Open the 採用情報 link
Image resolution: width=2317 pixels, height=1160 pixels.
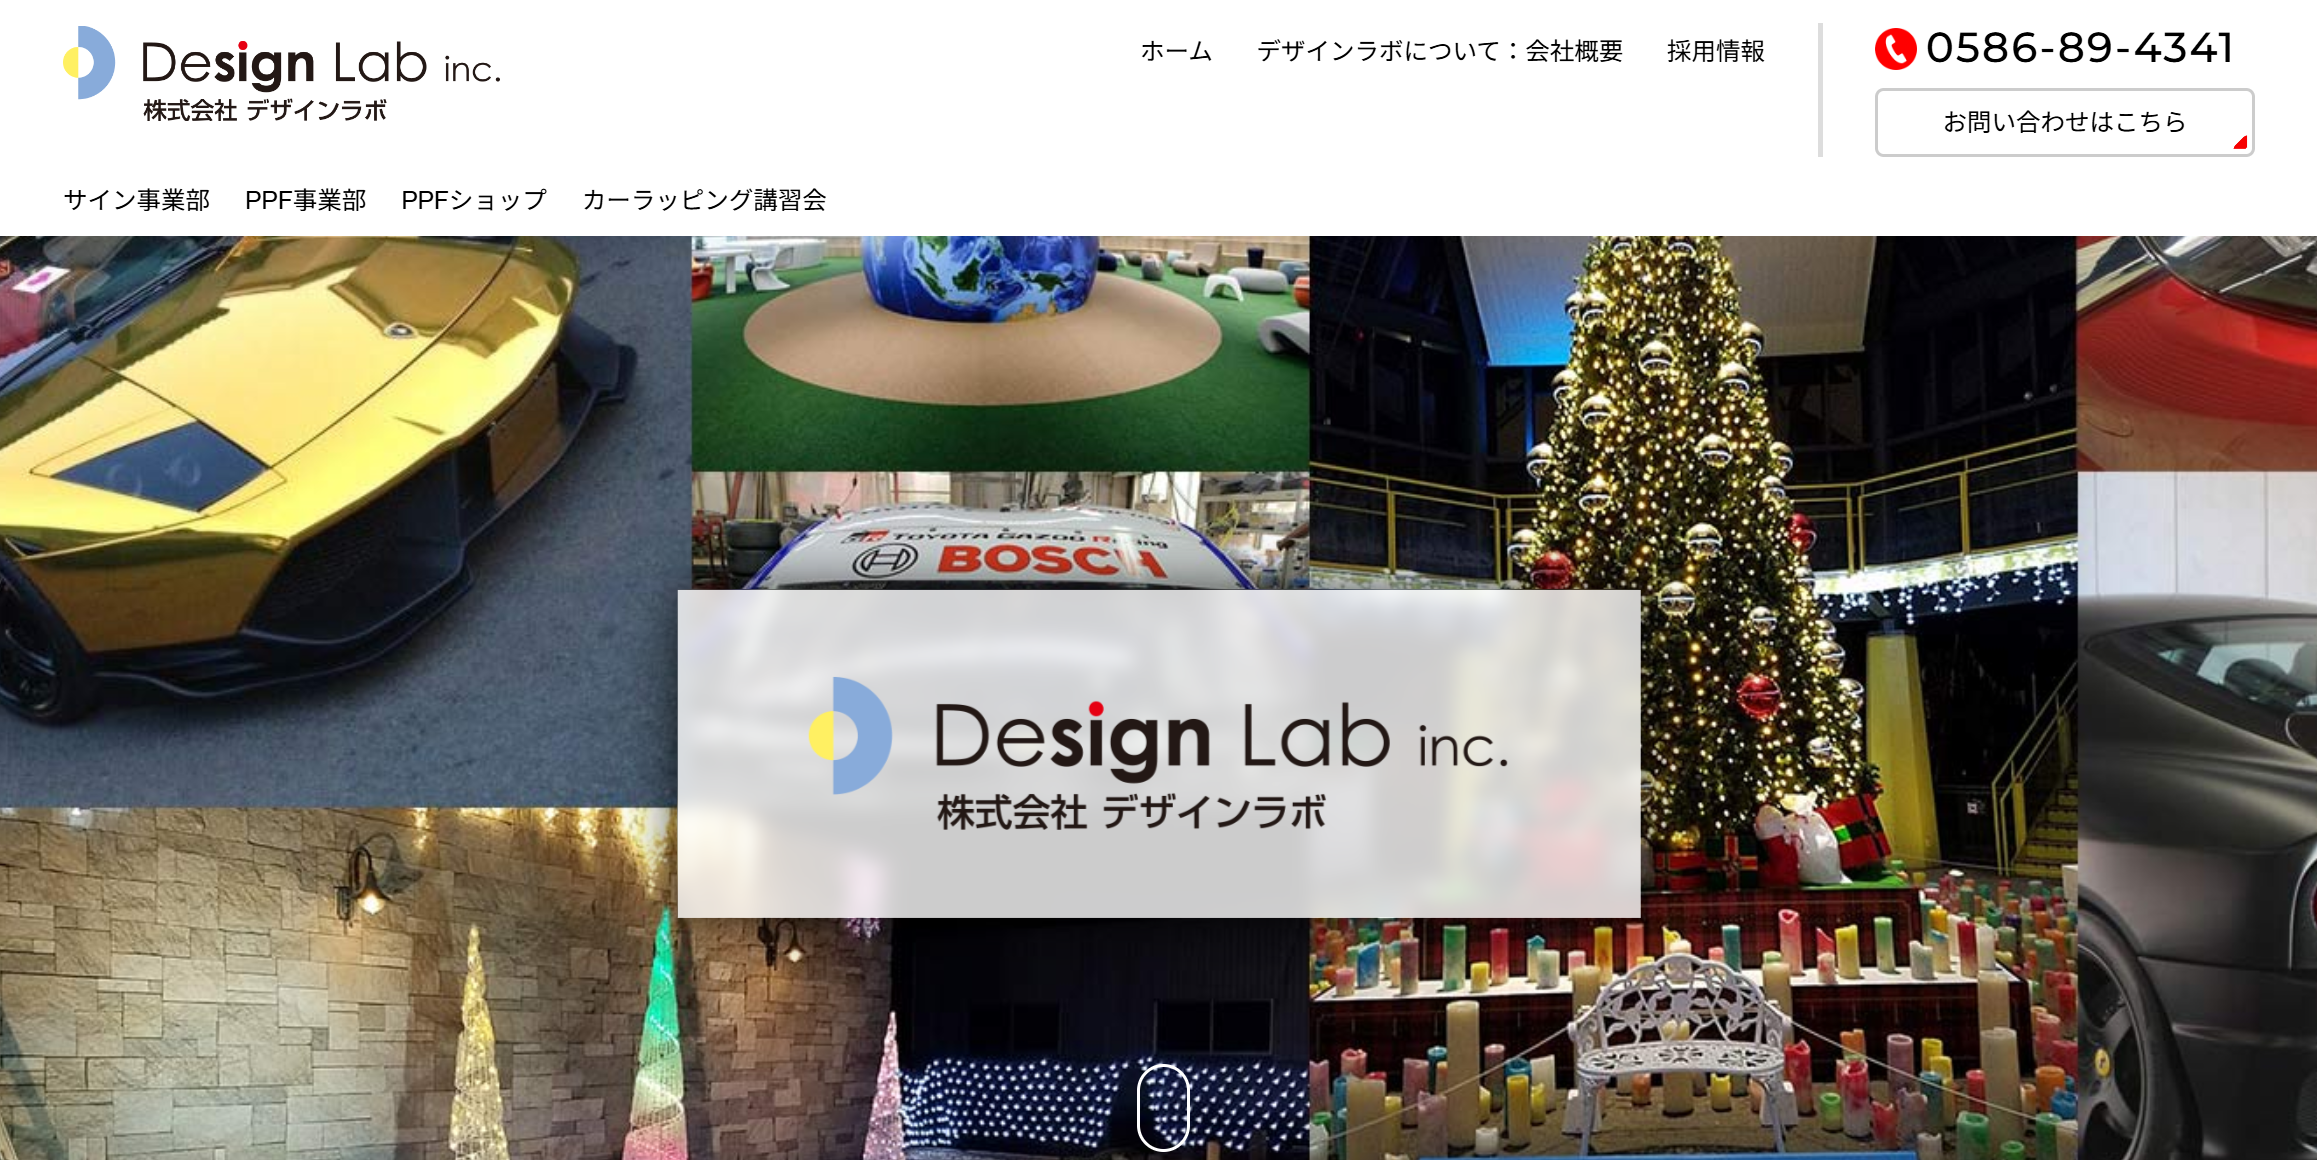pos(1716,51)
